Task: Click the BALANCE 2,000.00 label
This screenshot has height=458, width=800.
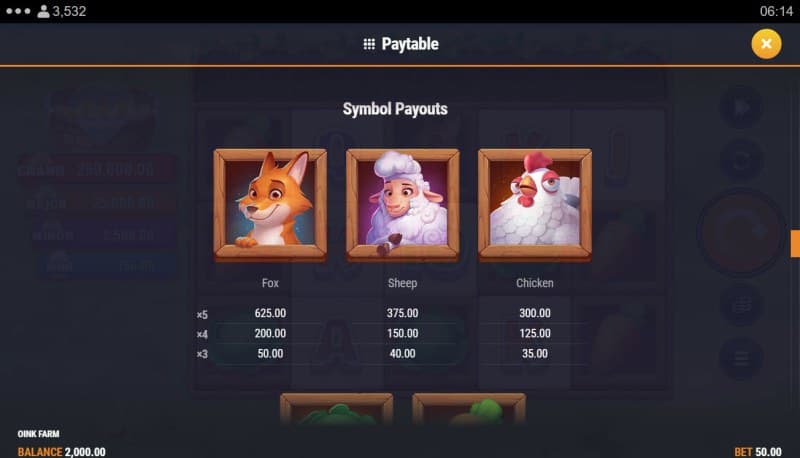Action: [x=61, y=452]
